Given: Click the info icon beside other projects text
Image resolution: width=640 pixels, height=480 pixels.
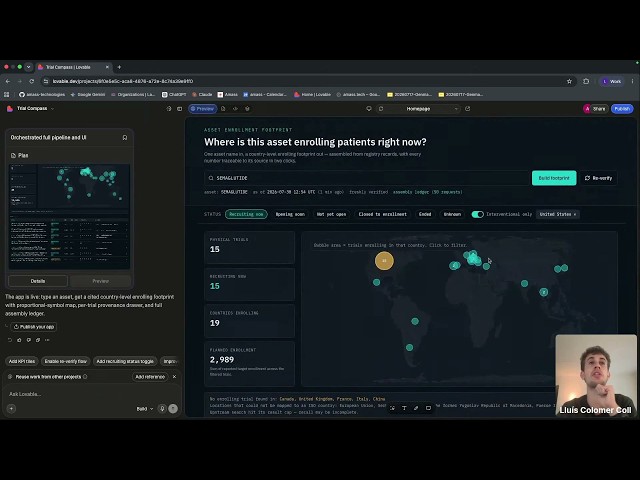Looking at the screenshot, I should (x=85, y=376).
